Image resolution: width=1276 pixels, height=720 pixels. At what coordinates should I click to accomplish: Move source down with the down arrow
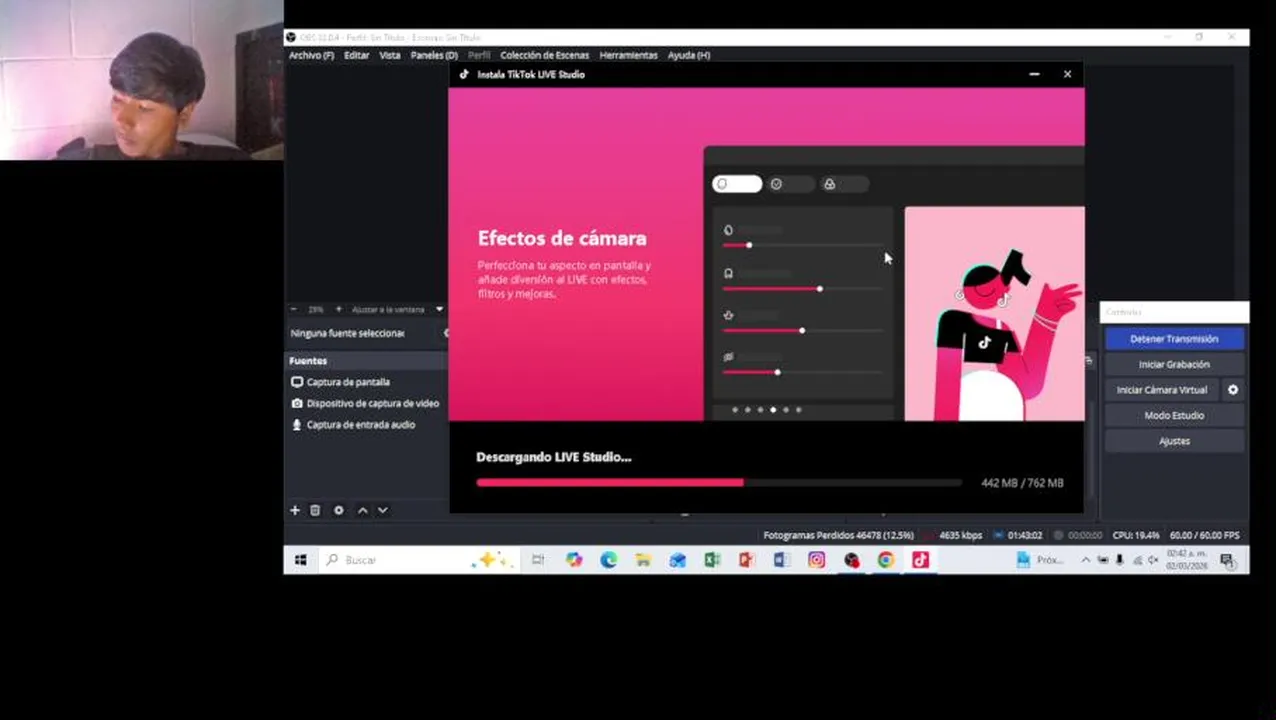pyautogui.click(x=382, y=510)
